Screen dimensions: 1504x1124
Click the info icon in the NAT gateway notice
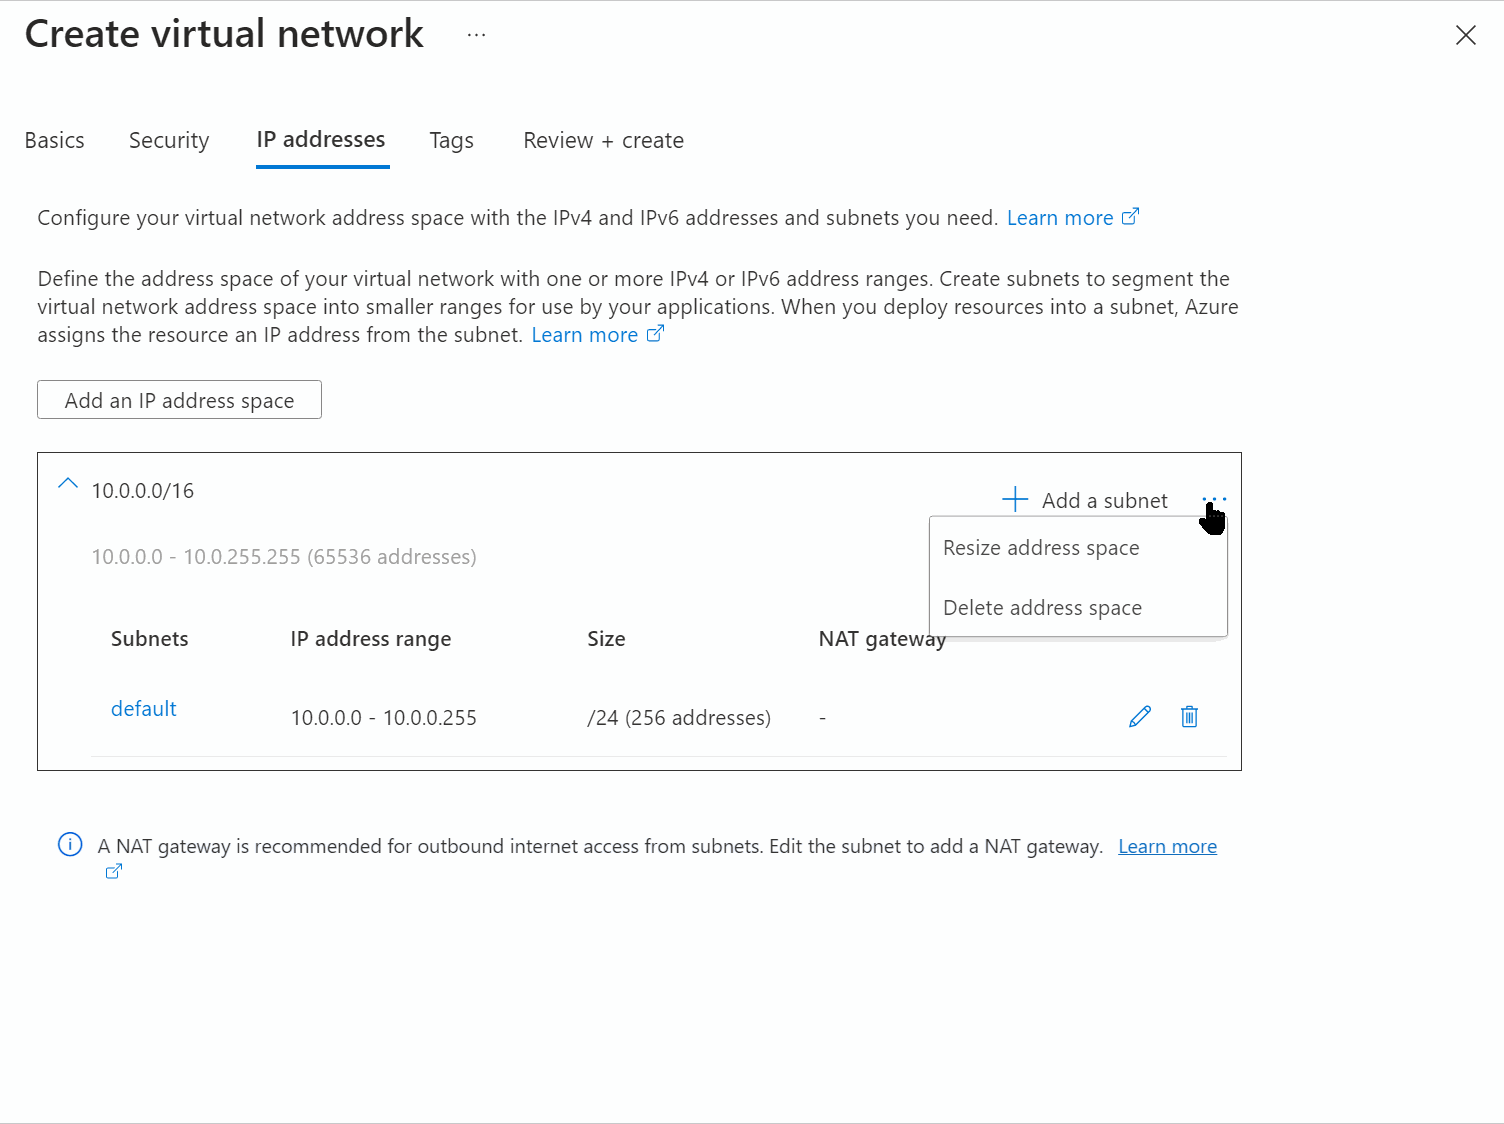(69, 845)
